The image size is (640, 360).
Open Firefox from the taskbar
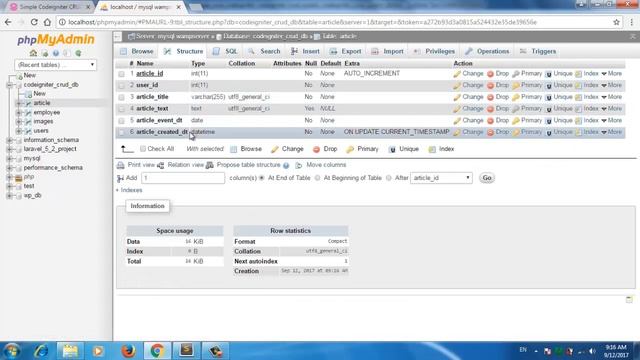coord(128,351)
